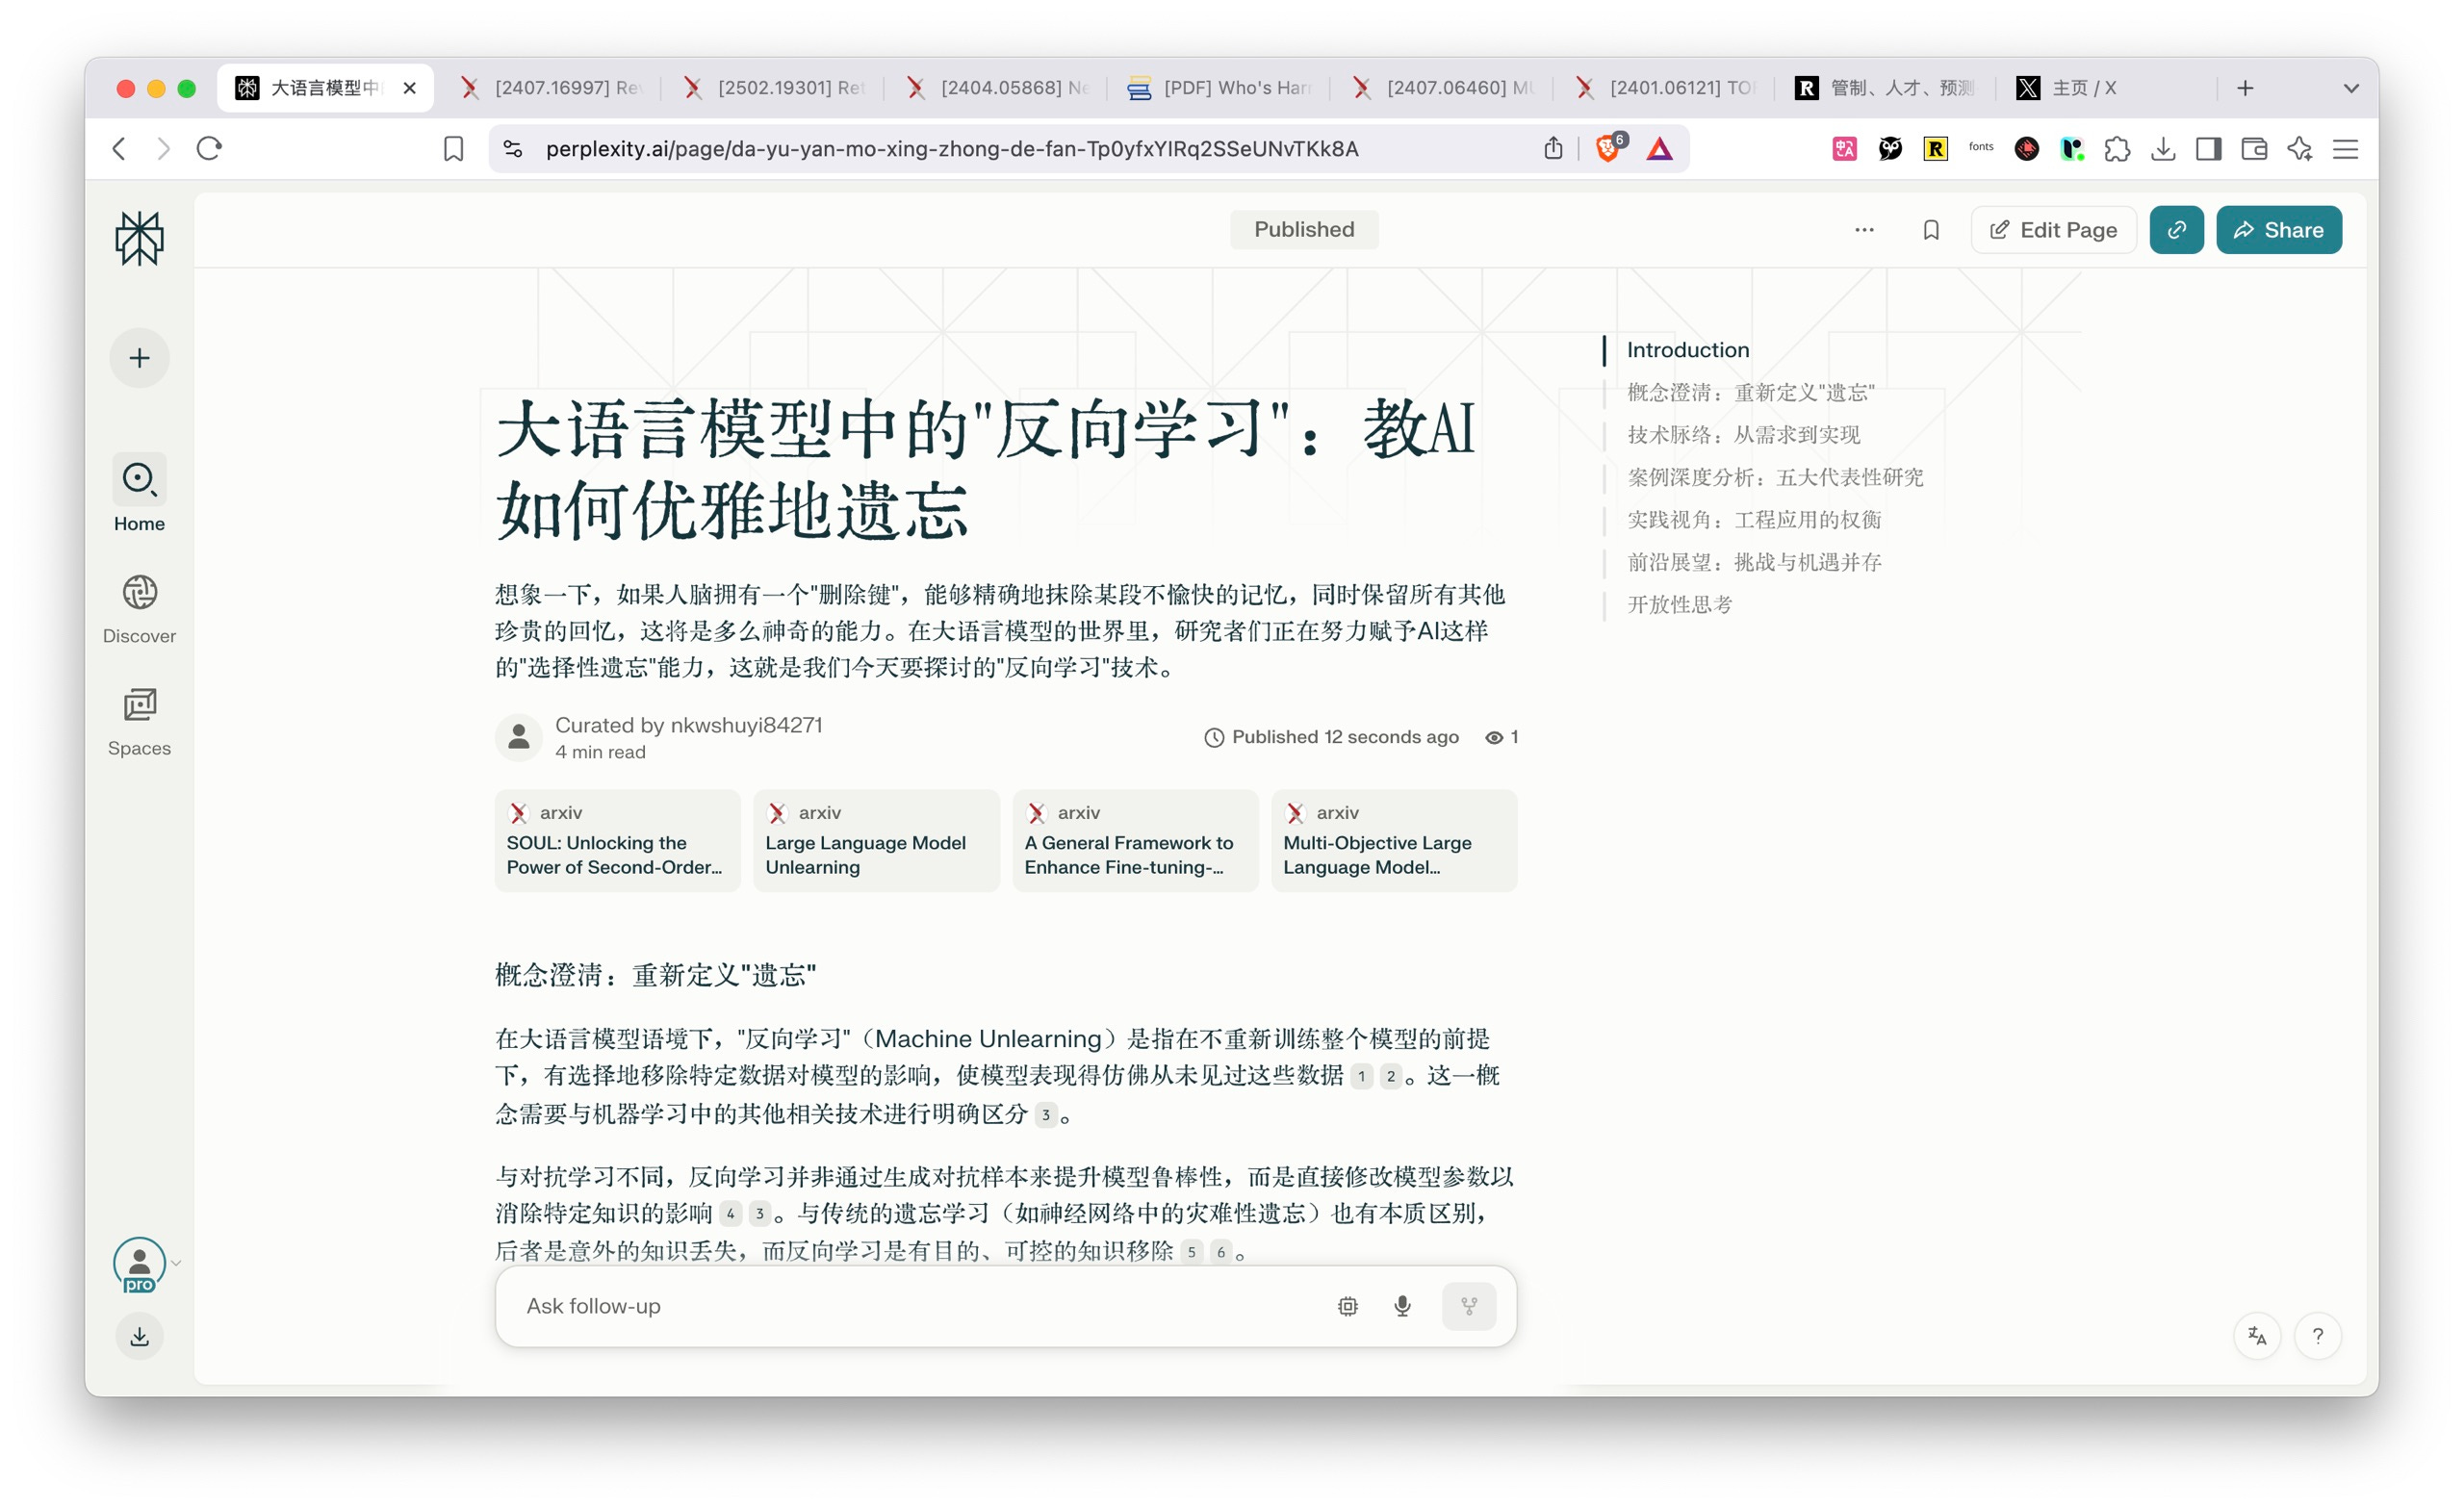
Task: Click the Edit Page button
Action: [2053, 230]
